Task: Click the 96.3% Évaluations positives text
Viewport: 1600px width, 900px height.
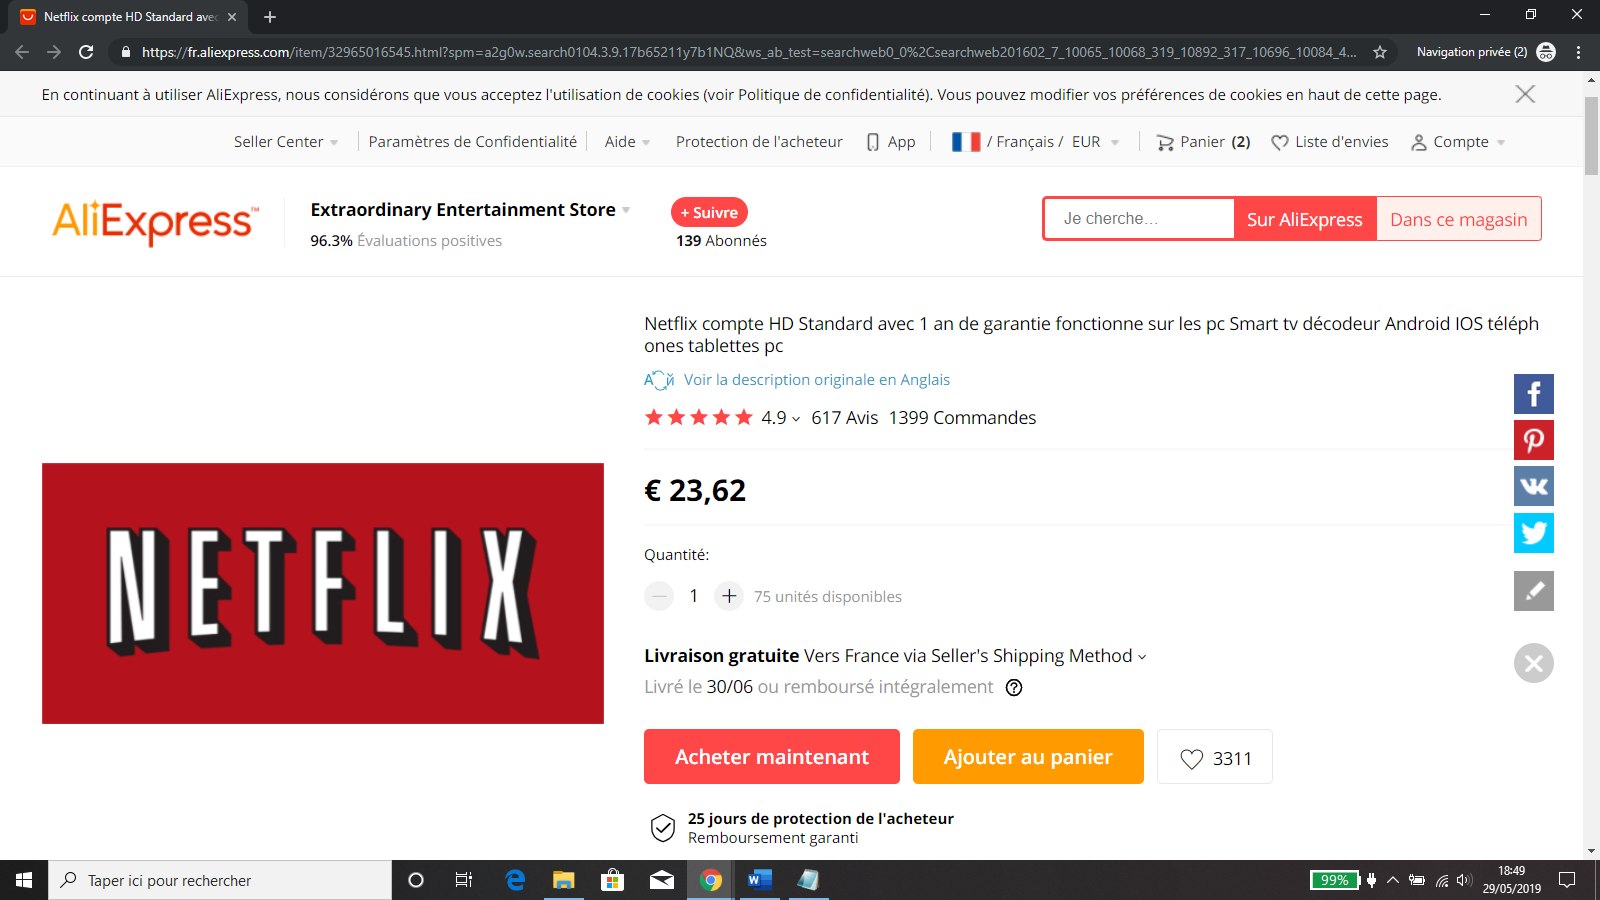Action: 406,241
